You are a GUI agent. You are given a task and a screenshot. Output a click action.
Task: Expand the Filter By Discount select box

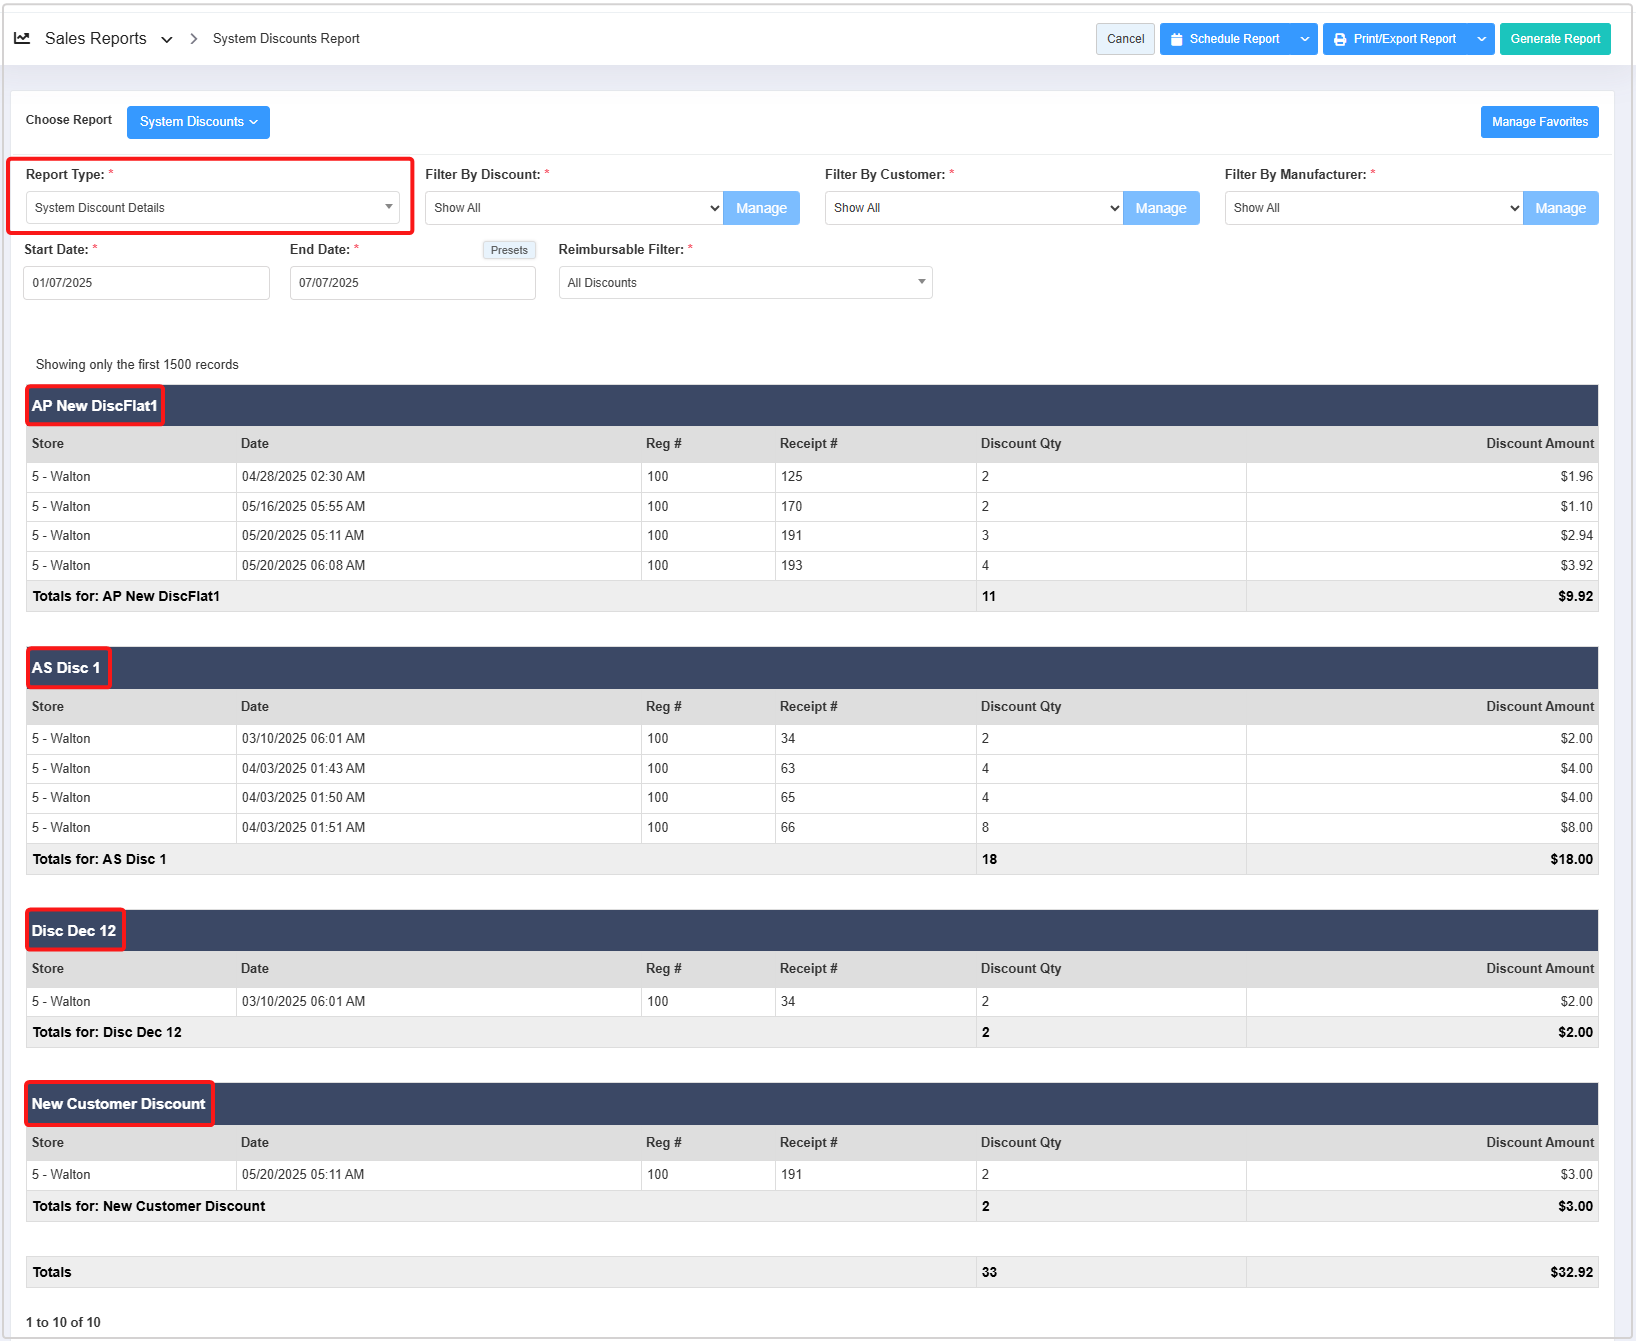573,208
